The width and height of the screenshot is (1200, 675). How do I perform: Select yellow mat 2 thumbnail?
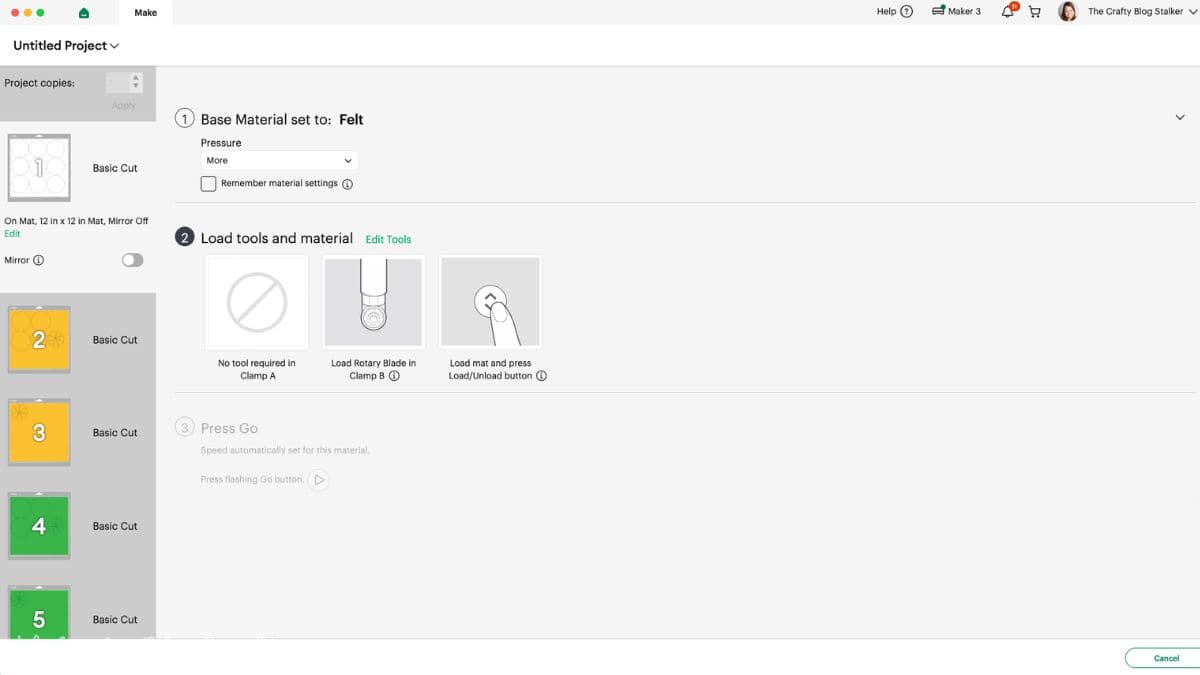39,340
